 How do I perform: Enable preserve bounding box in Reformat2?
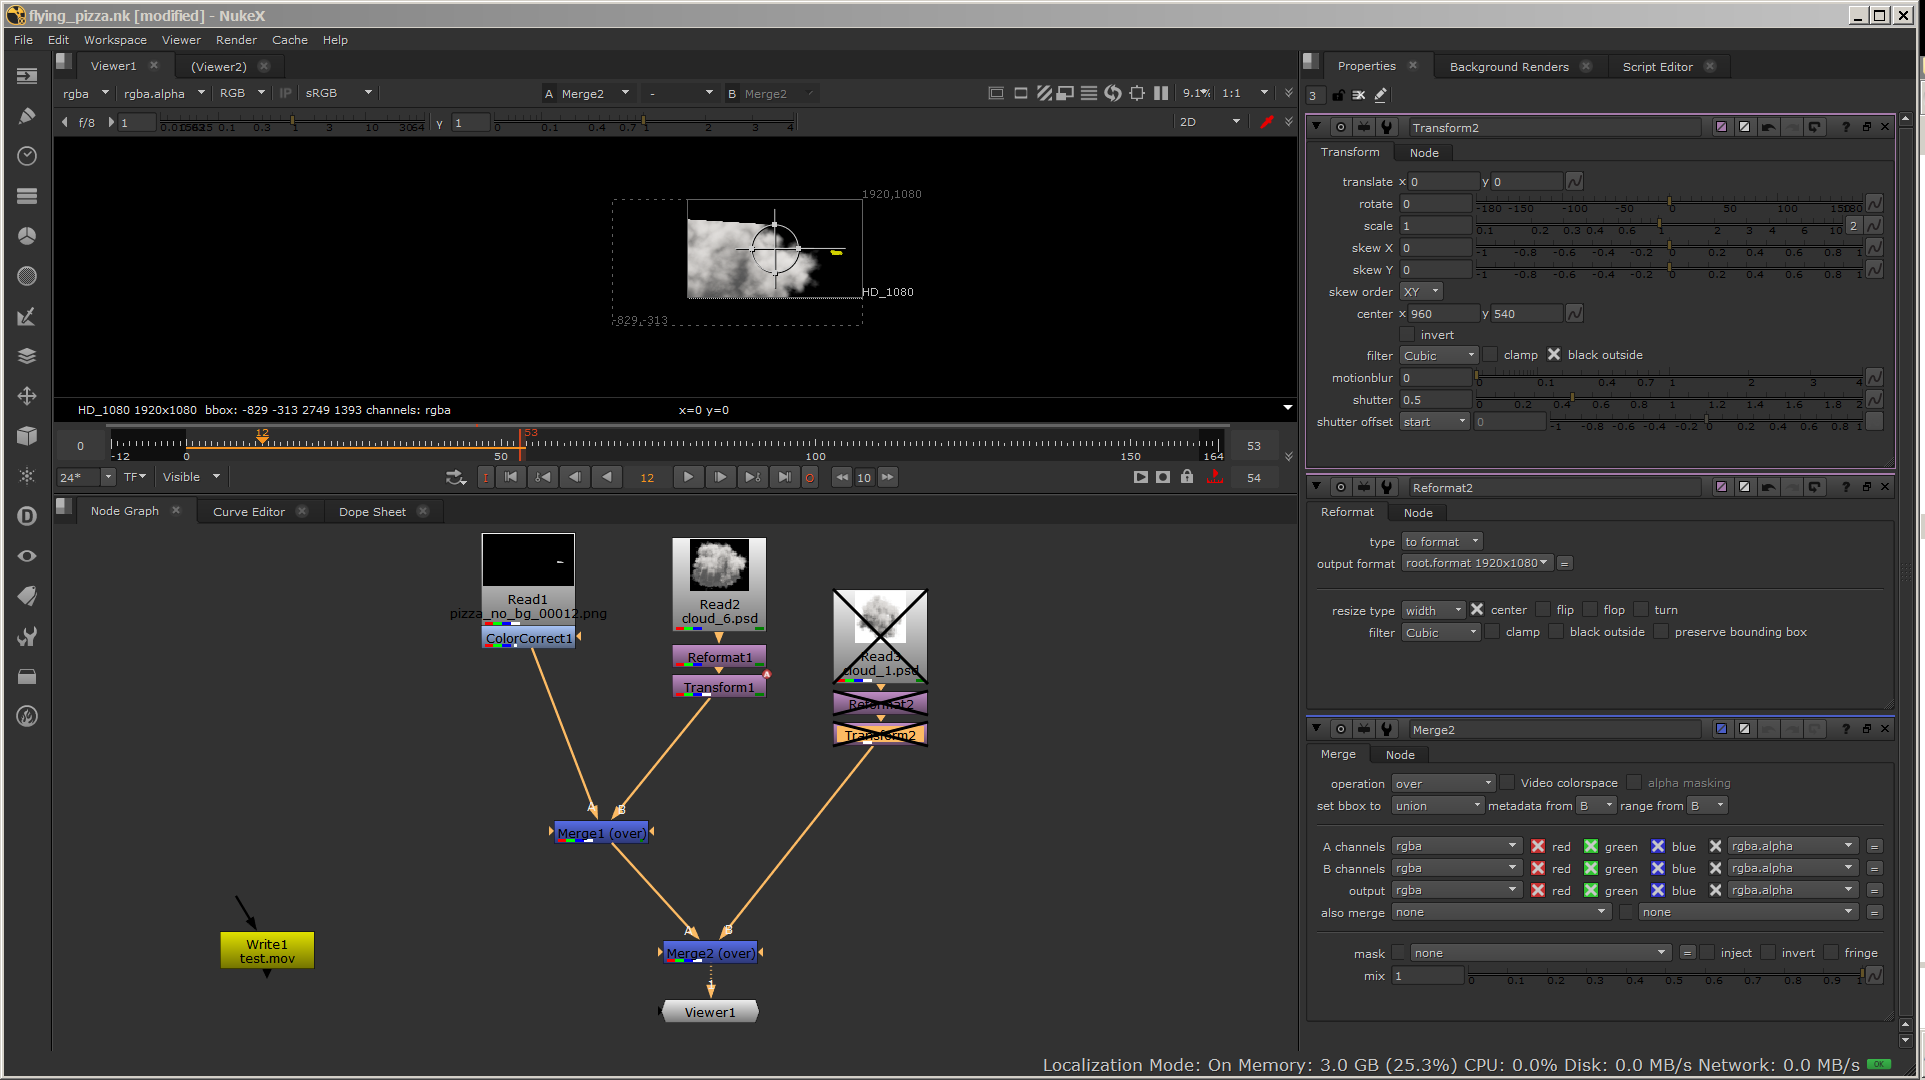point(1660,631)
